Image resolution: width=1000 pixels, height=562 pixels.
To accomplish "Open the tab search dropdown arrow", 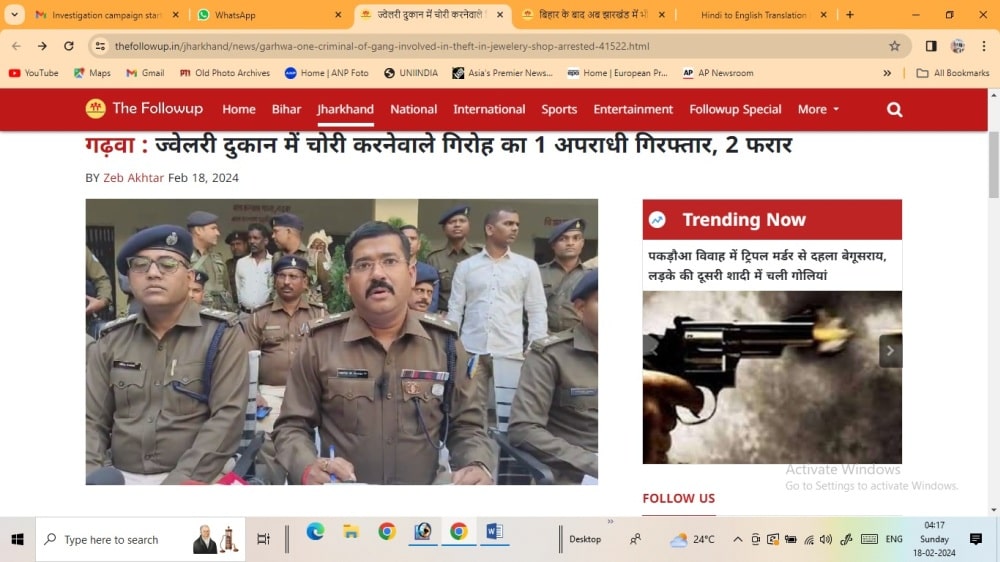I will (14, 15).
